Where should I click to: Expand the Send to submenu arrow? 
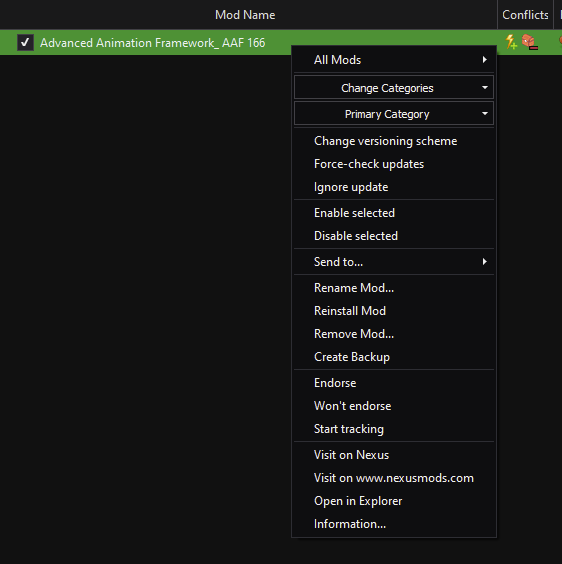click(485, 262)
